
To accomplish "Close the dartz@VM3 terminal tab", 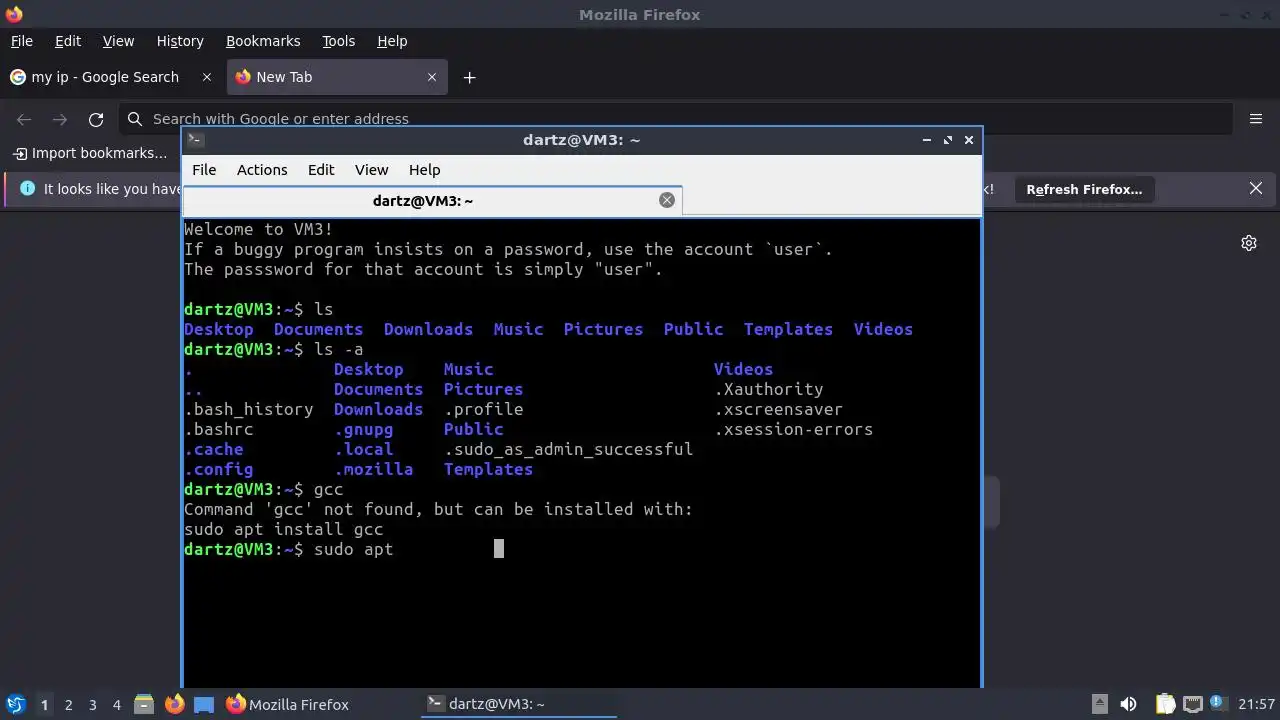I will 667,200.
